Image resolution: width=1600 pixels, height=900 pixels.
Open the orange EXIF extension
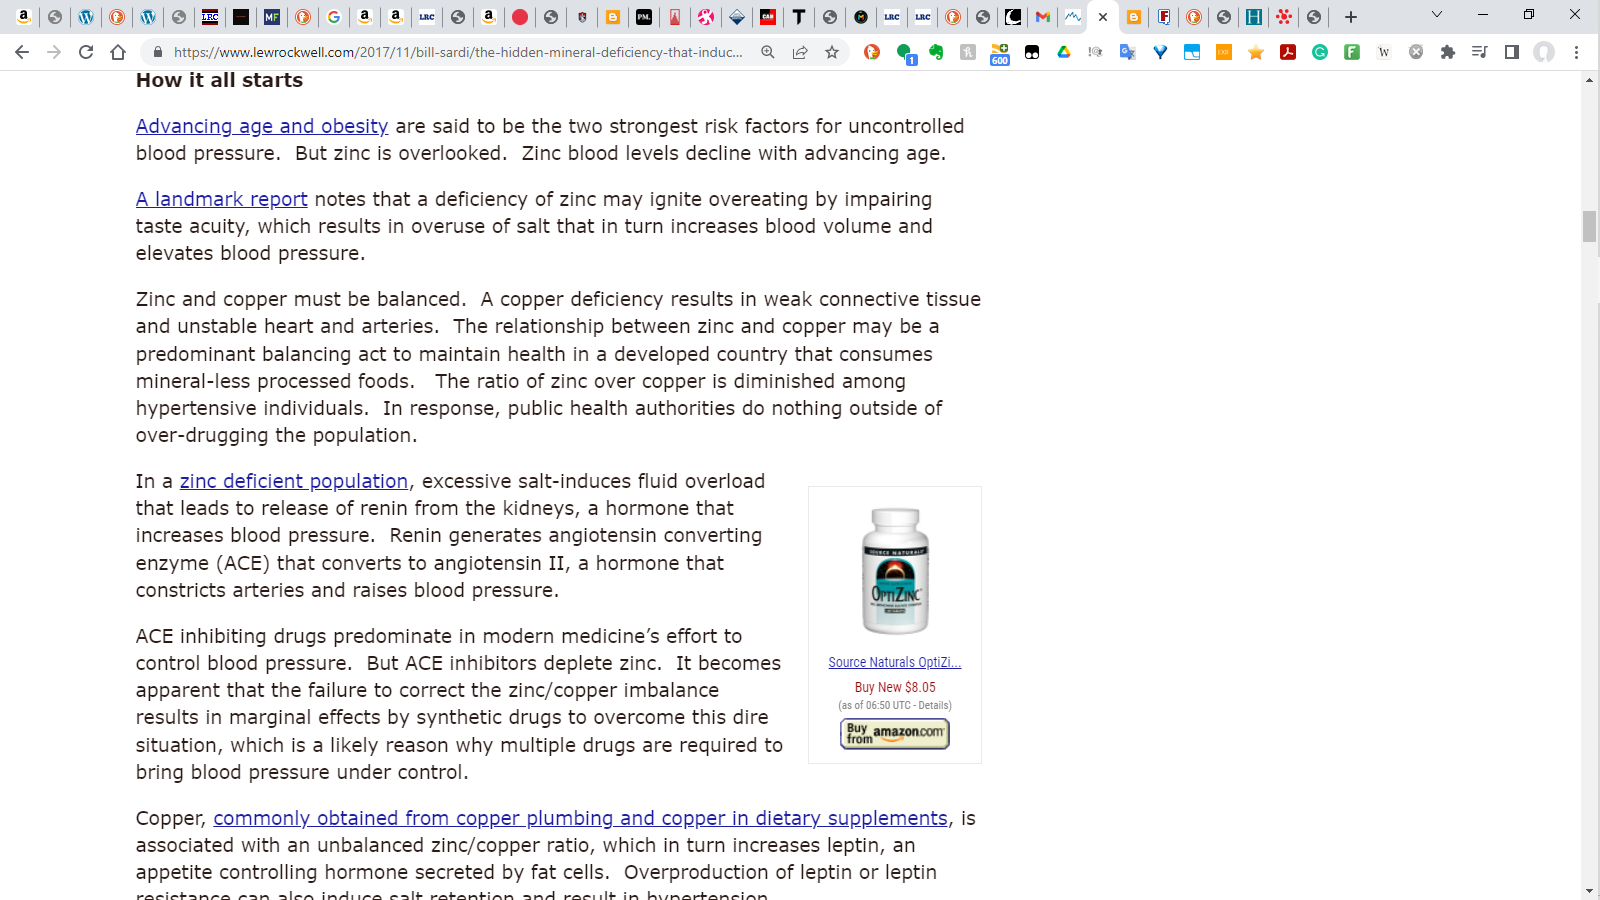1224,52
